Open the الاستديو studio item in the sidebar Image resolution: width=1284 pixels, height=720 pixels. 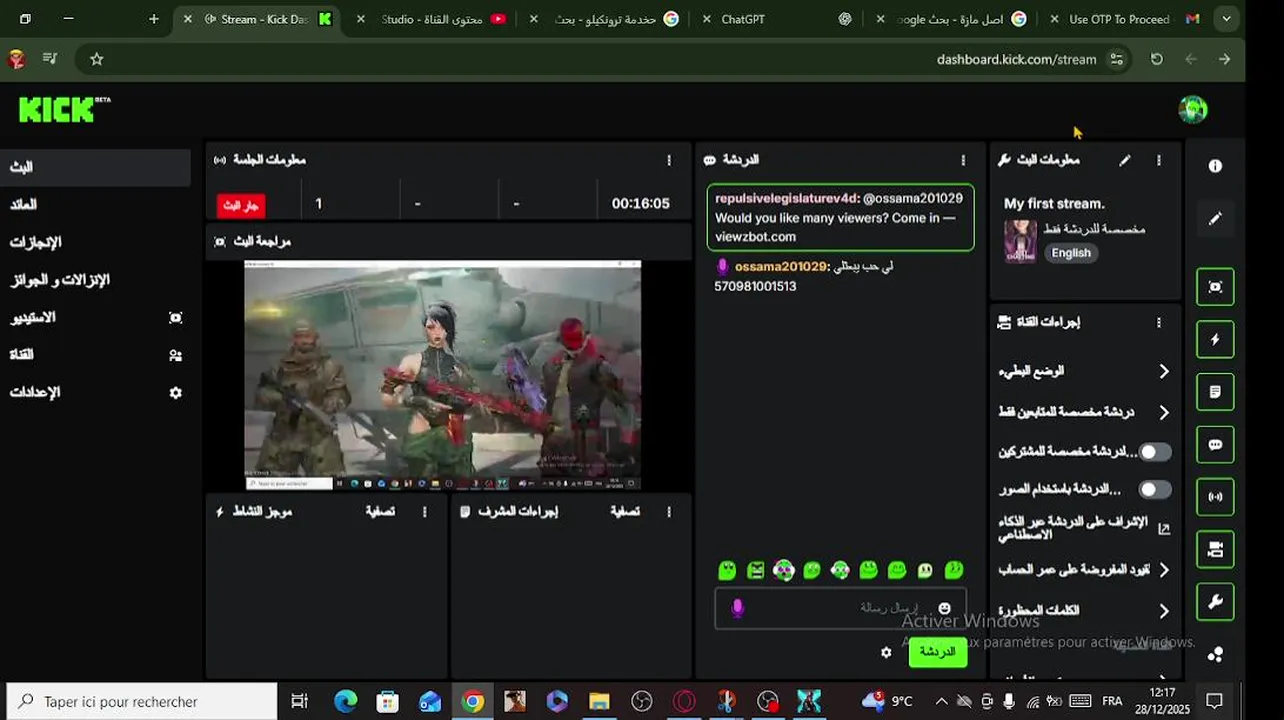95,317
